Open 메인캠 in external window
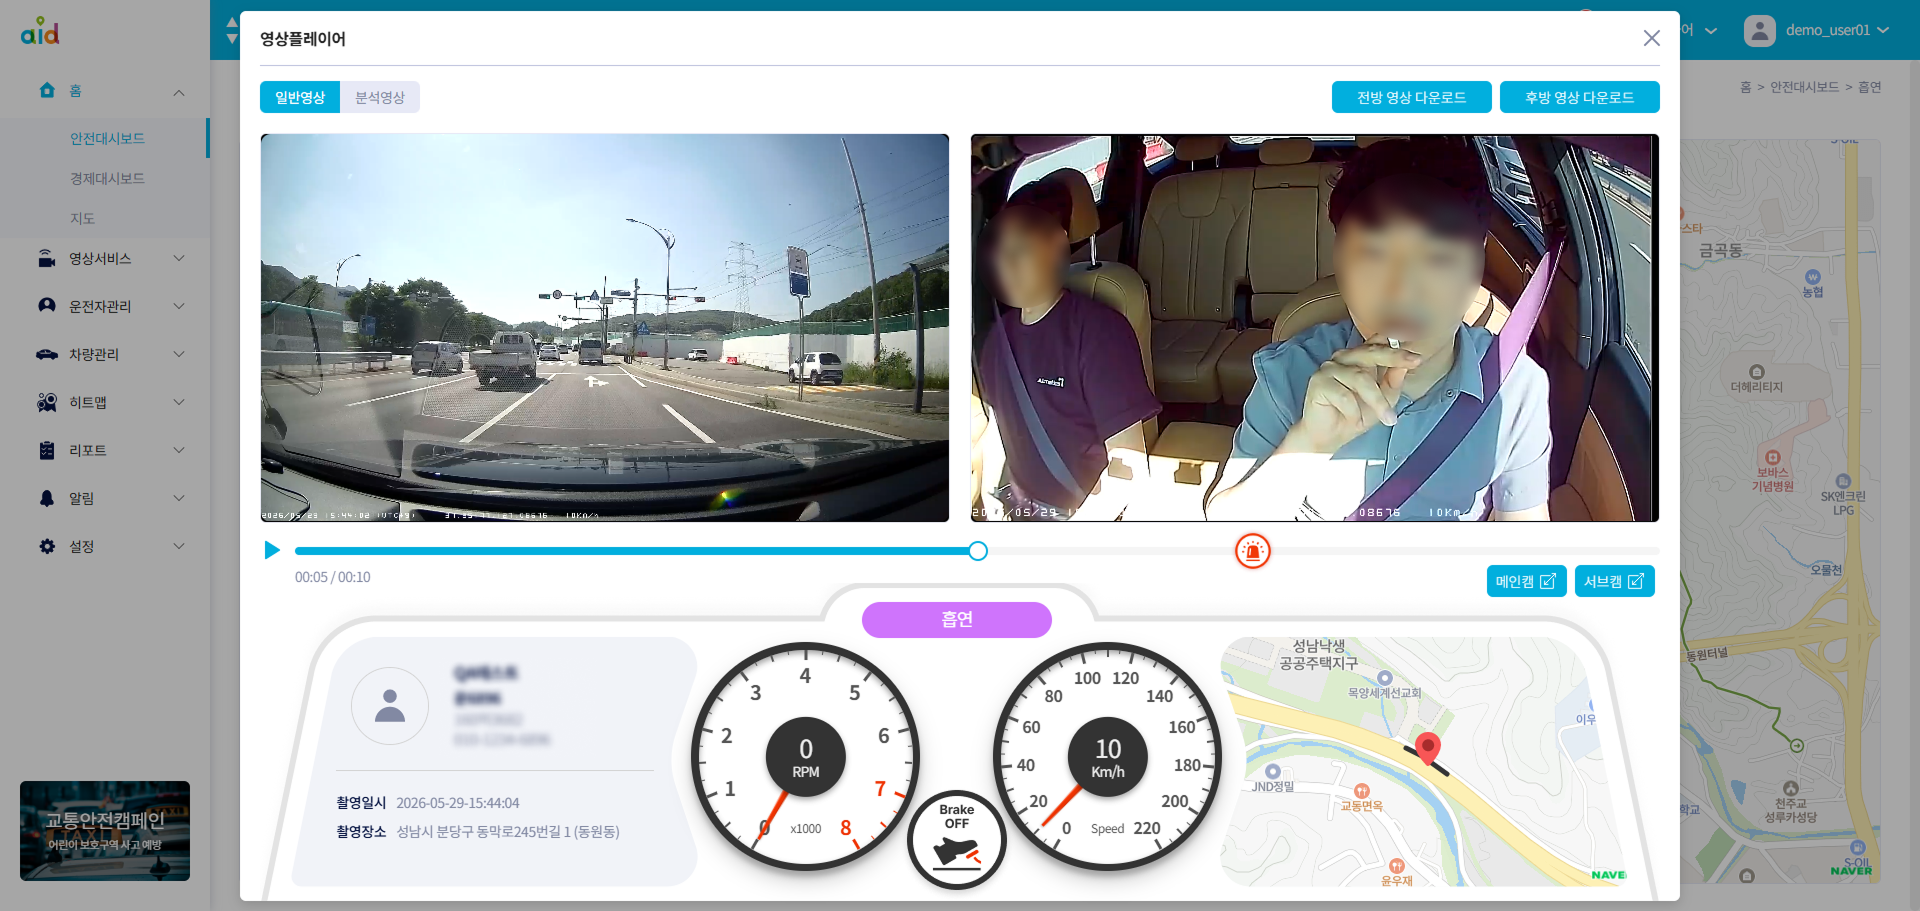 (1526, 581)
